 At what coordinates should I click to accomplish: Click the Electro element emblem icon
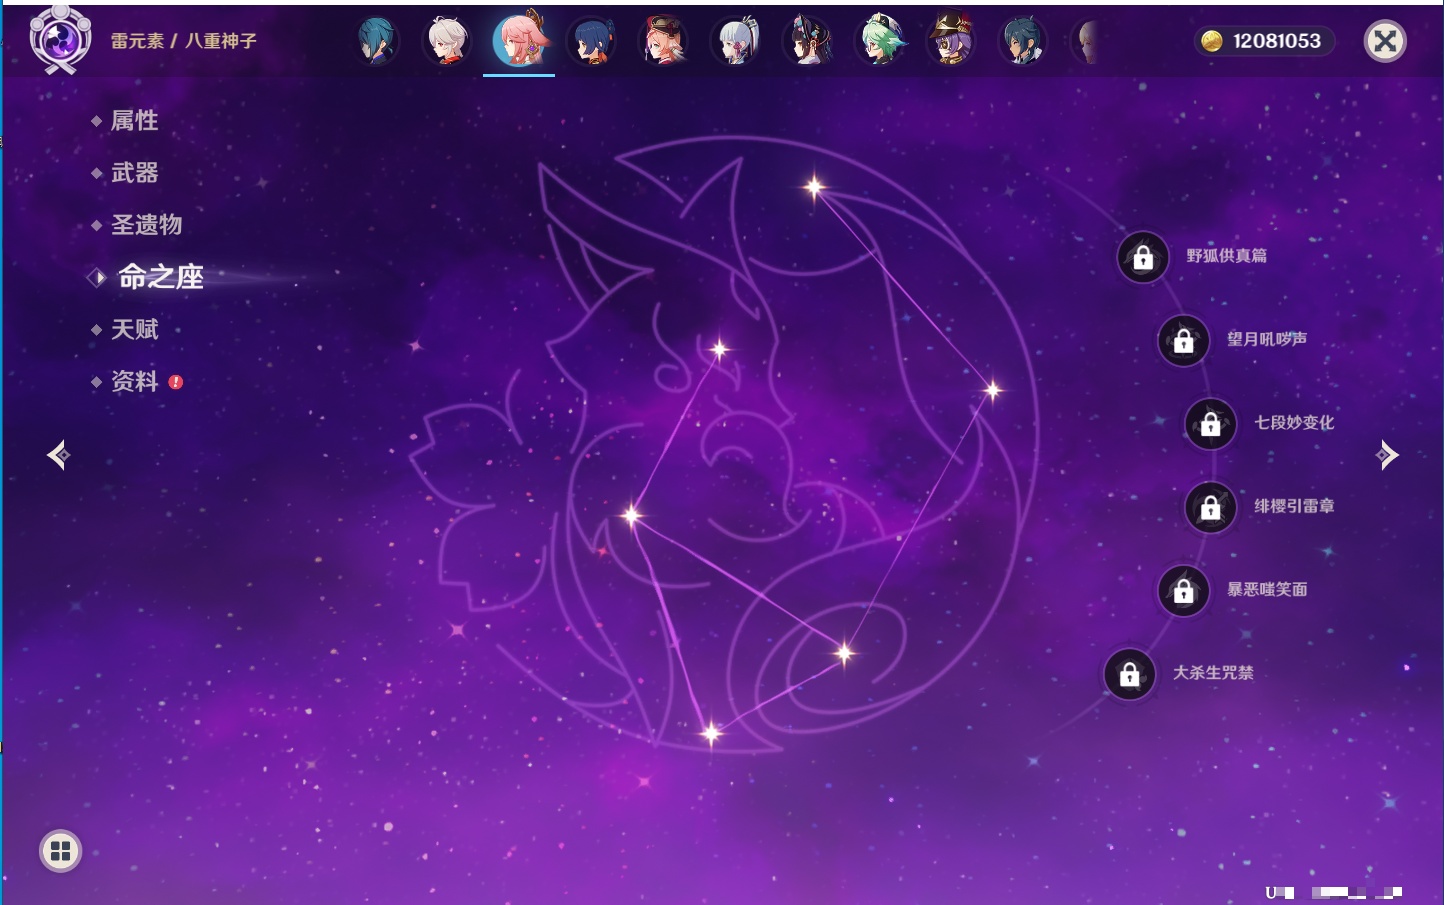(60, 40)
